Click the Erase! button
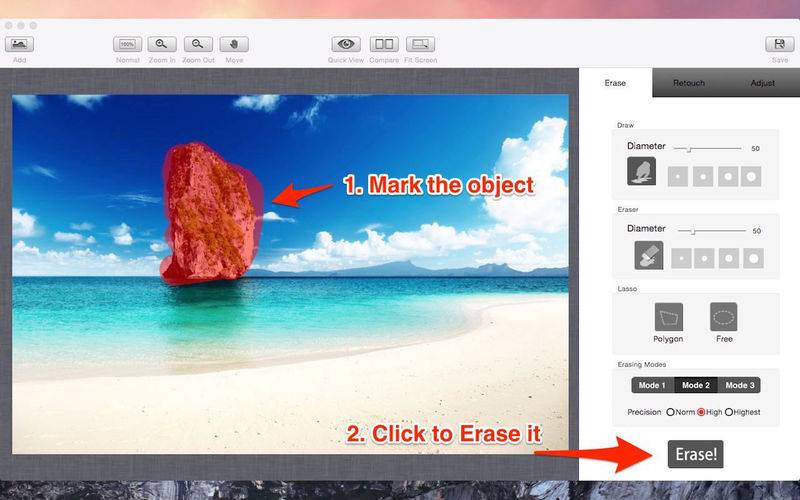This screenshot has height=500, width=800. click(695, 454)
